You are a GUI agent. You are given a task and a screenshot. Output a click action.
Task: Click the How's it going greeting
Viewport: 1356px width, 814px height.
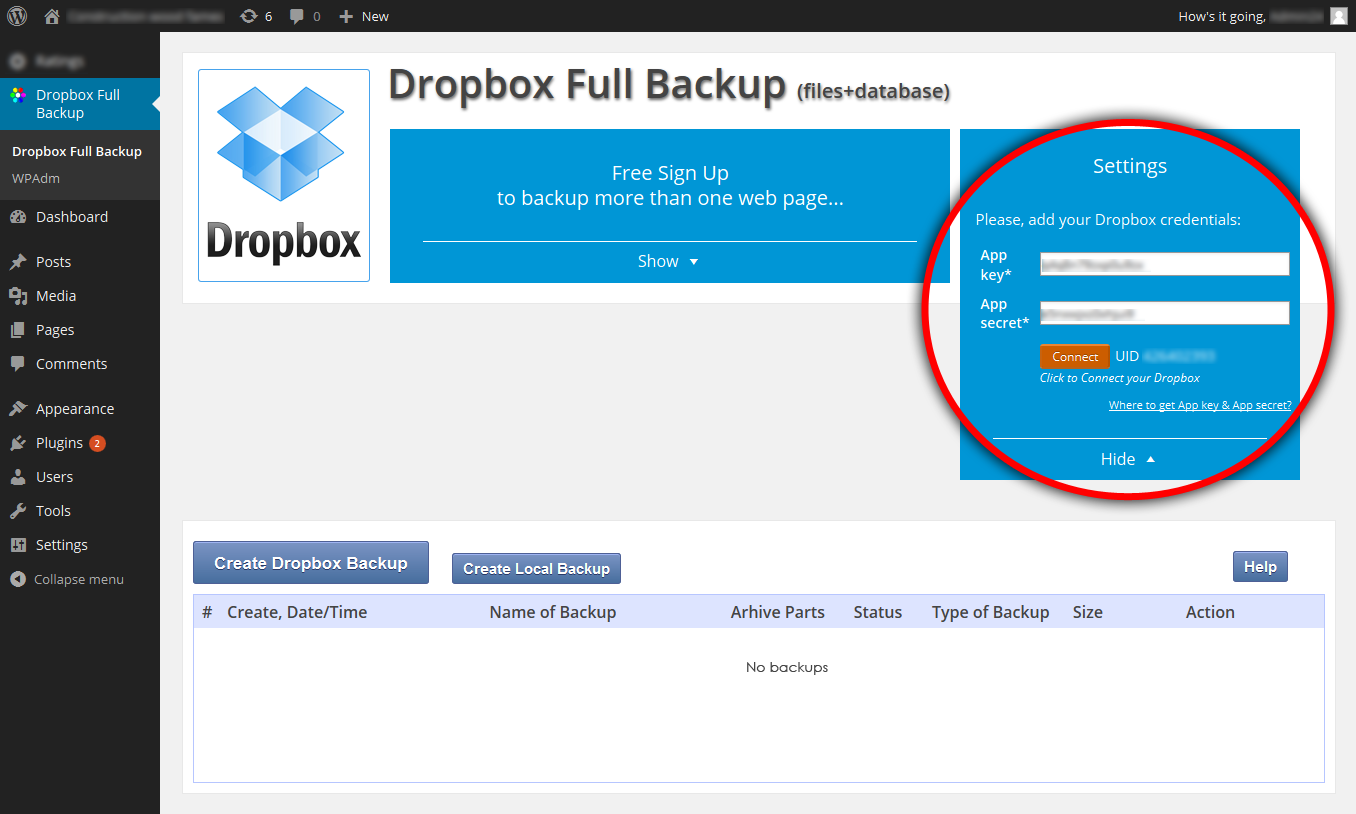pos(1221,16)
